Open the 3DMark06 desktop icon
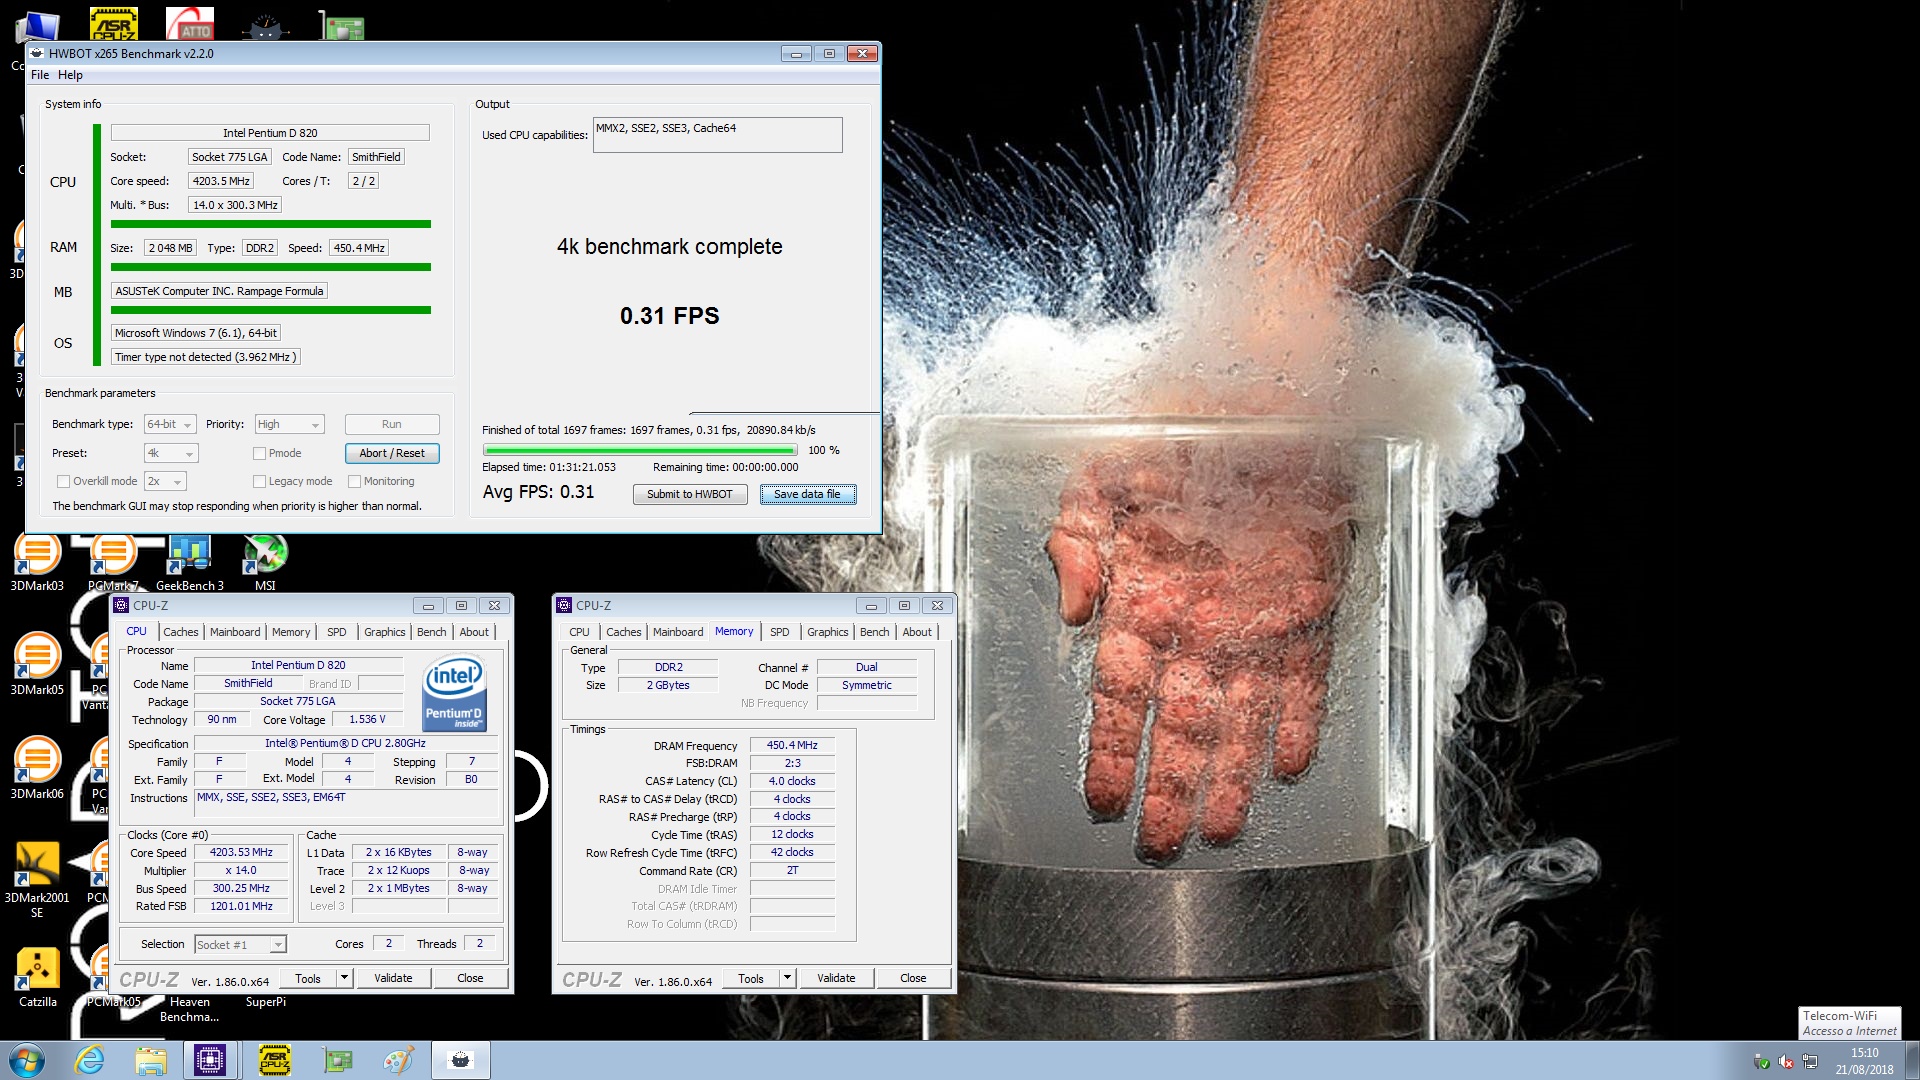 [37, 768]
